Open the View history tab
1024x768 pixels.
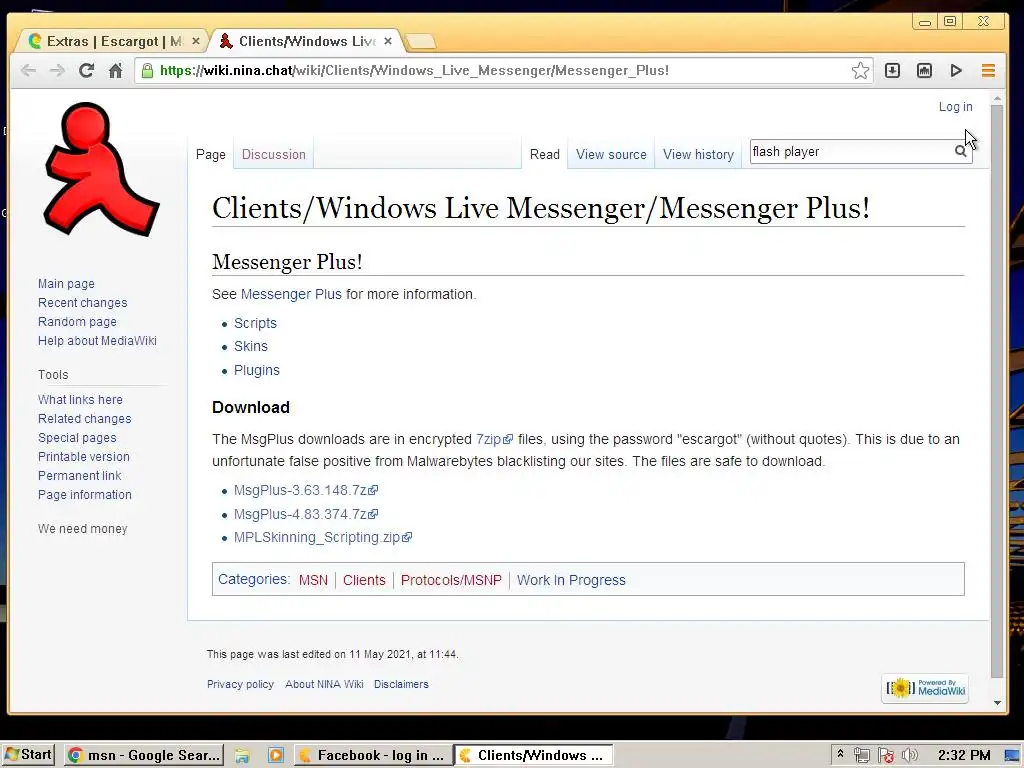(x=698, y=155)
